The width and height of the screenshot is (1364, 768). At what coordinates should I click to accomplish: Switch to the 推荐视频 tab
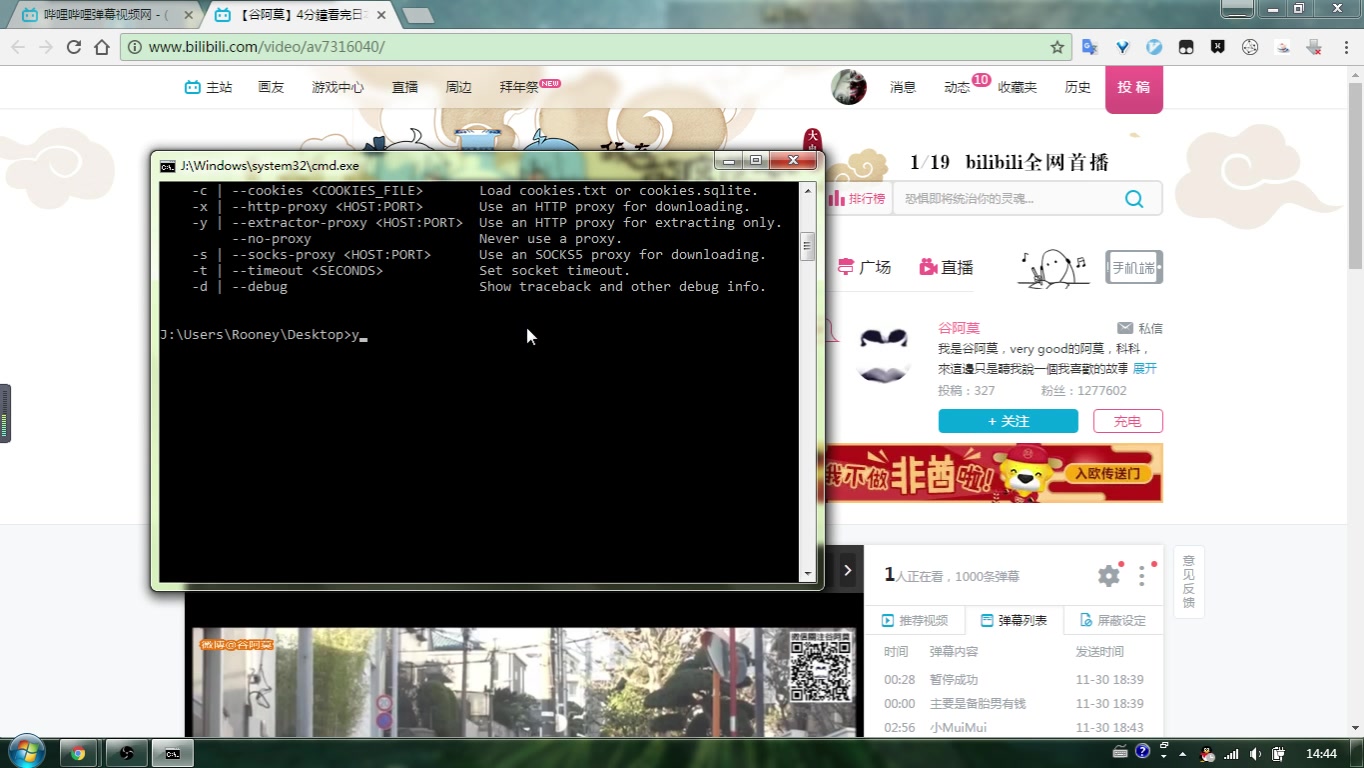pyautogui.click(x=915, y=621)
